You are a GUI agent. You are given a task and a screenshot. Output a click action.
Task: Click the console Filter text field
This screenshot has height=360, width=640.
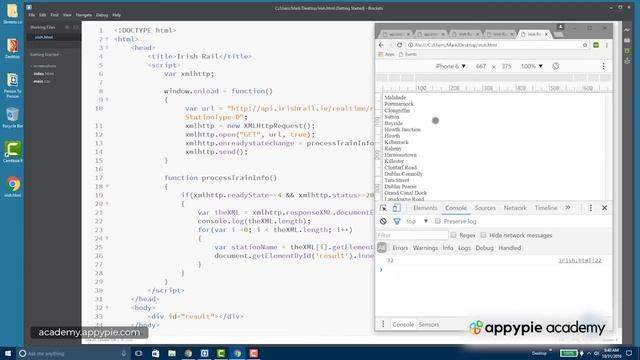coord(412,235)
